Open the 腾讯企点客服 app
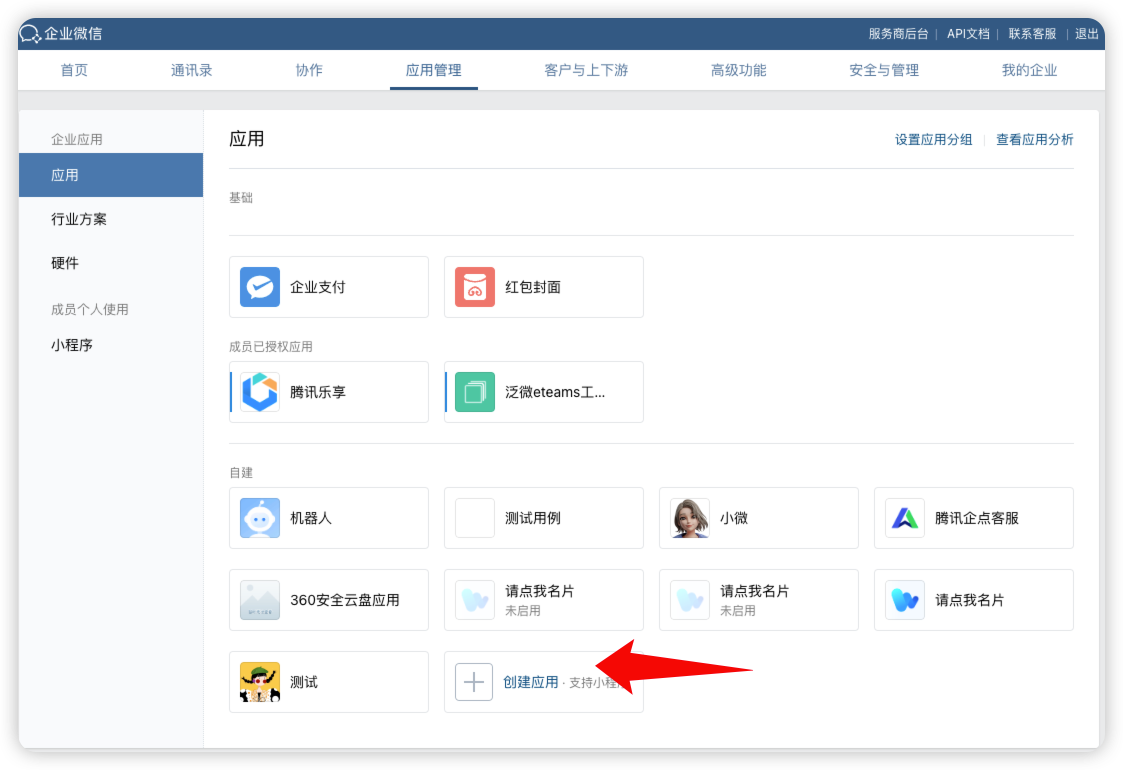This screenshot has width=1123, height=770. (x=973, y=518)
